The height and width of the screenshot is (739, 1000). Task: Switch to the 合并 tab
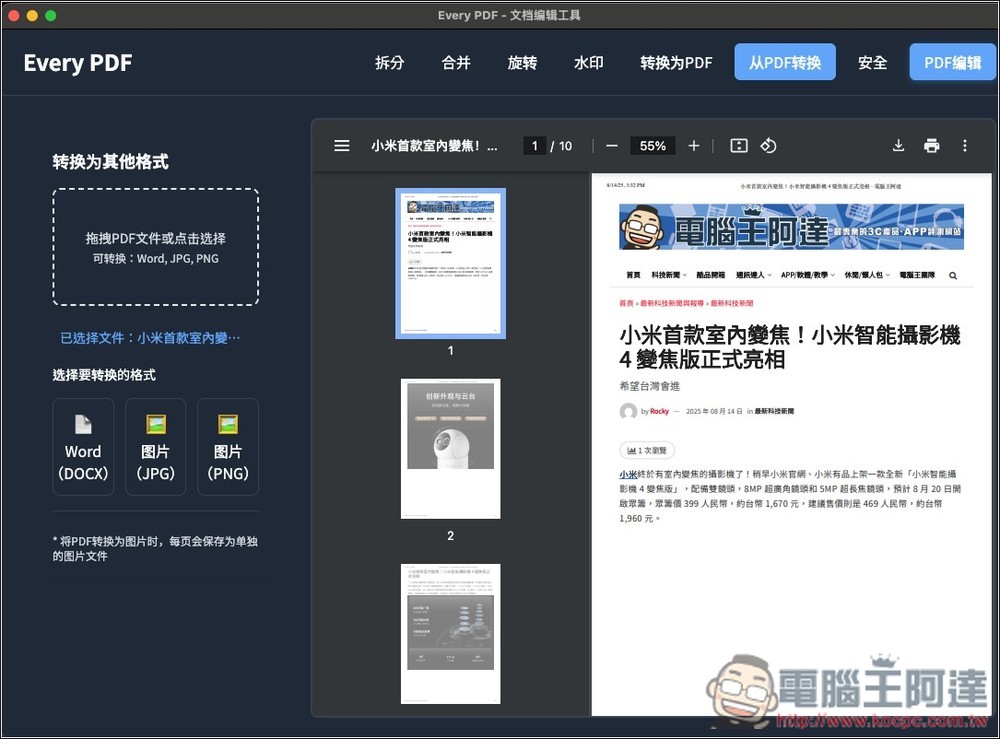click(x=456, y=62)
